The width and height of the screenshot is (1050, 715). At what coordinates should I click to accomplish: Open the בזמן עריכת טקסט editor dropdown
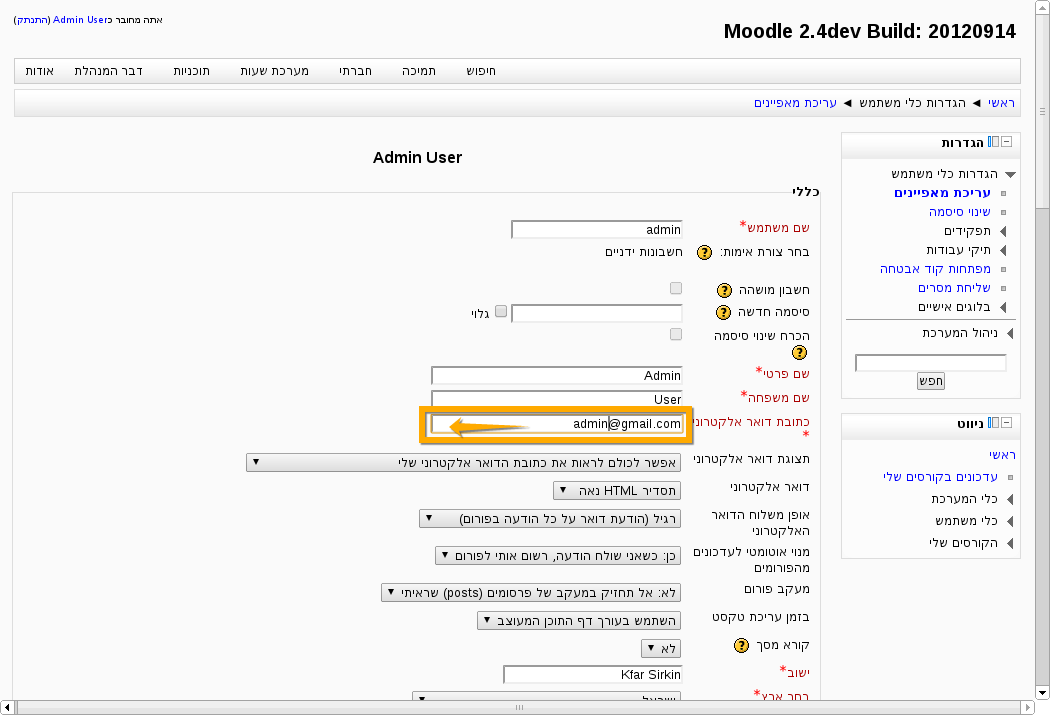pyautogui.click(x=579, y=621)
